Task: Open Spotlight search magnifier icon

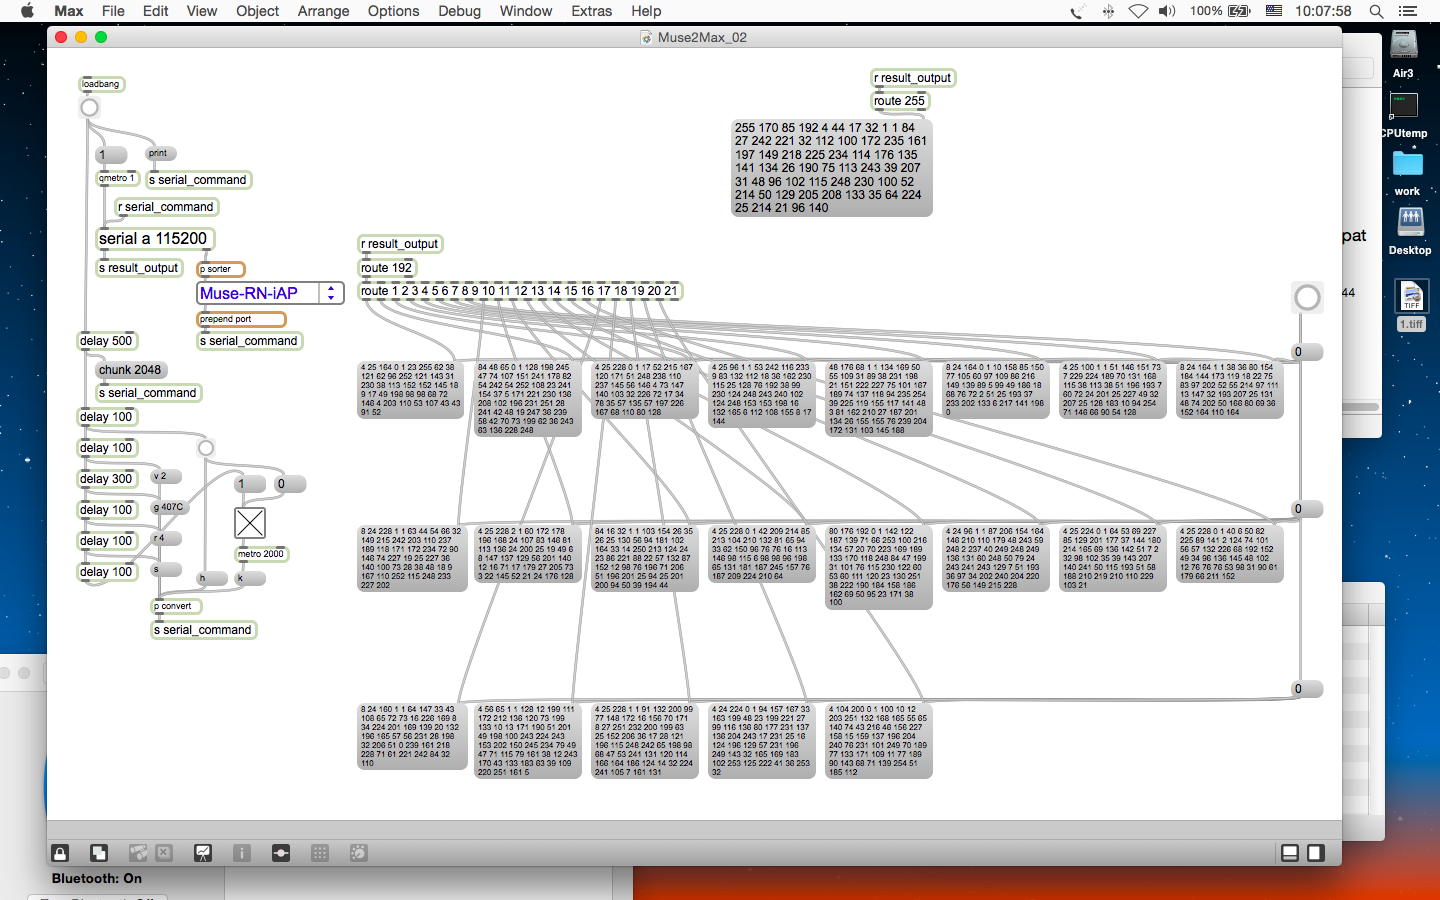Action: (x=1376, y=11)
